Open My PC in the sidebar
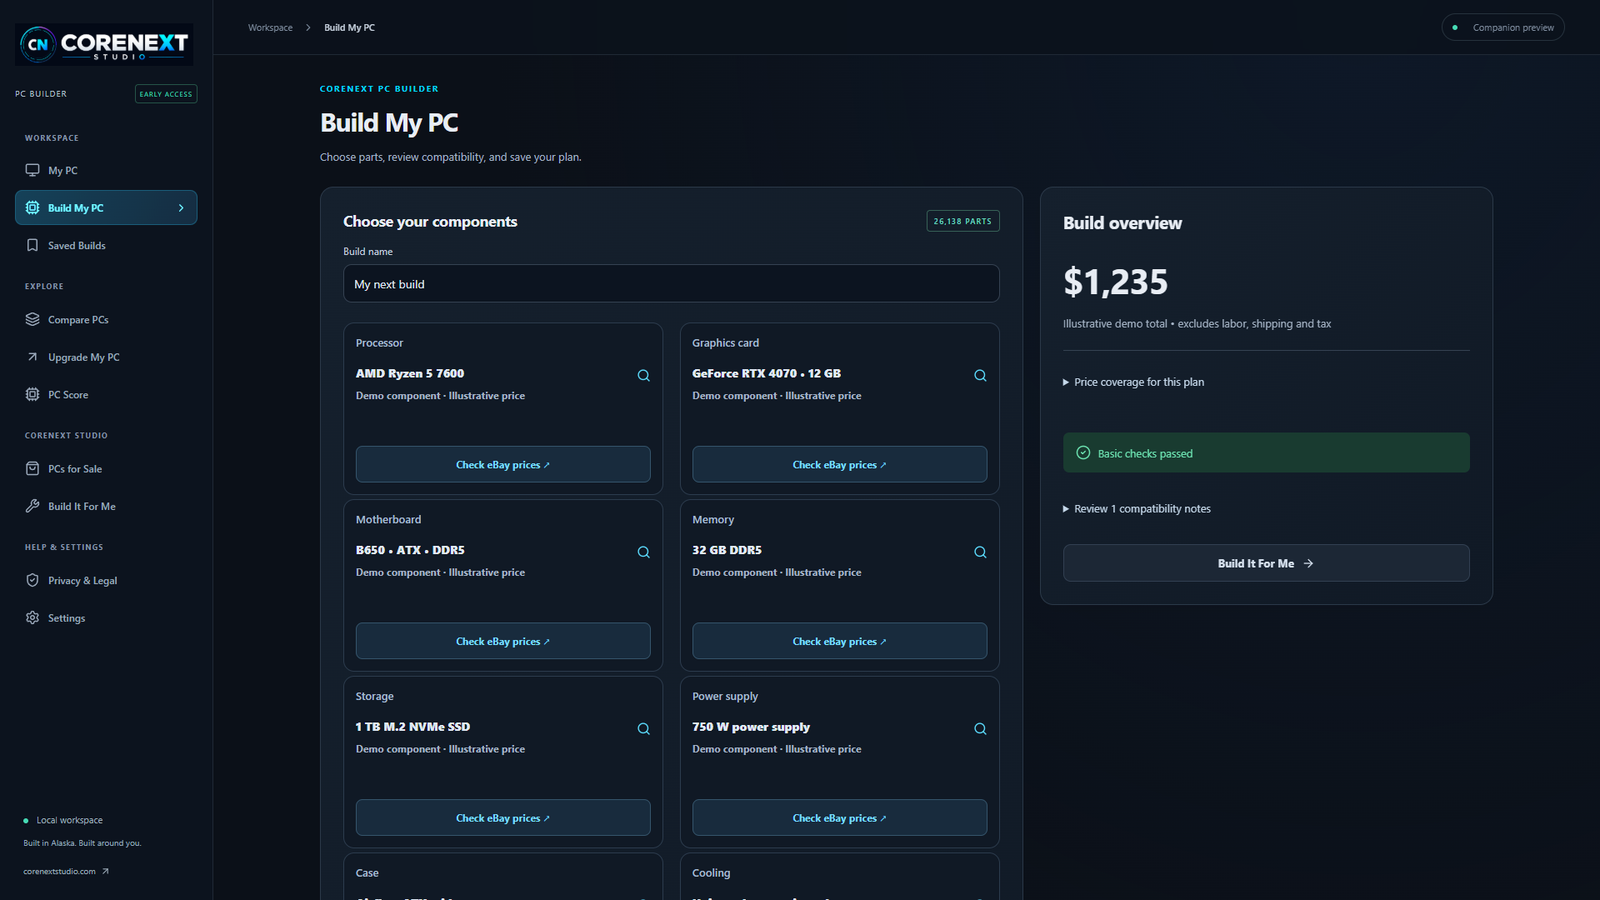The width and height of the screenshot is (1600, 900). 106,170
